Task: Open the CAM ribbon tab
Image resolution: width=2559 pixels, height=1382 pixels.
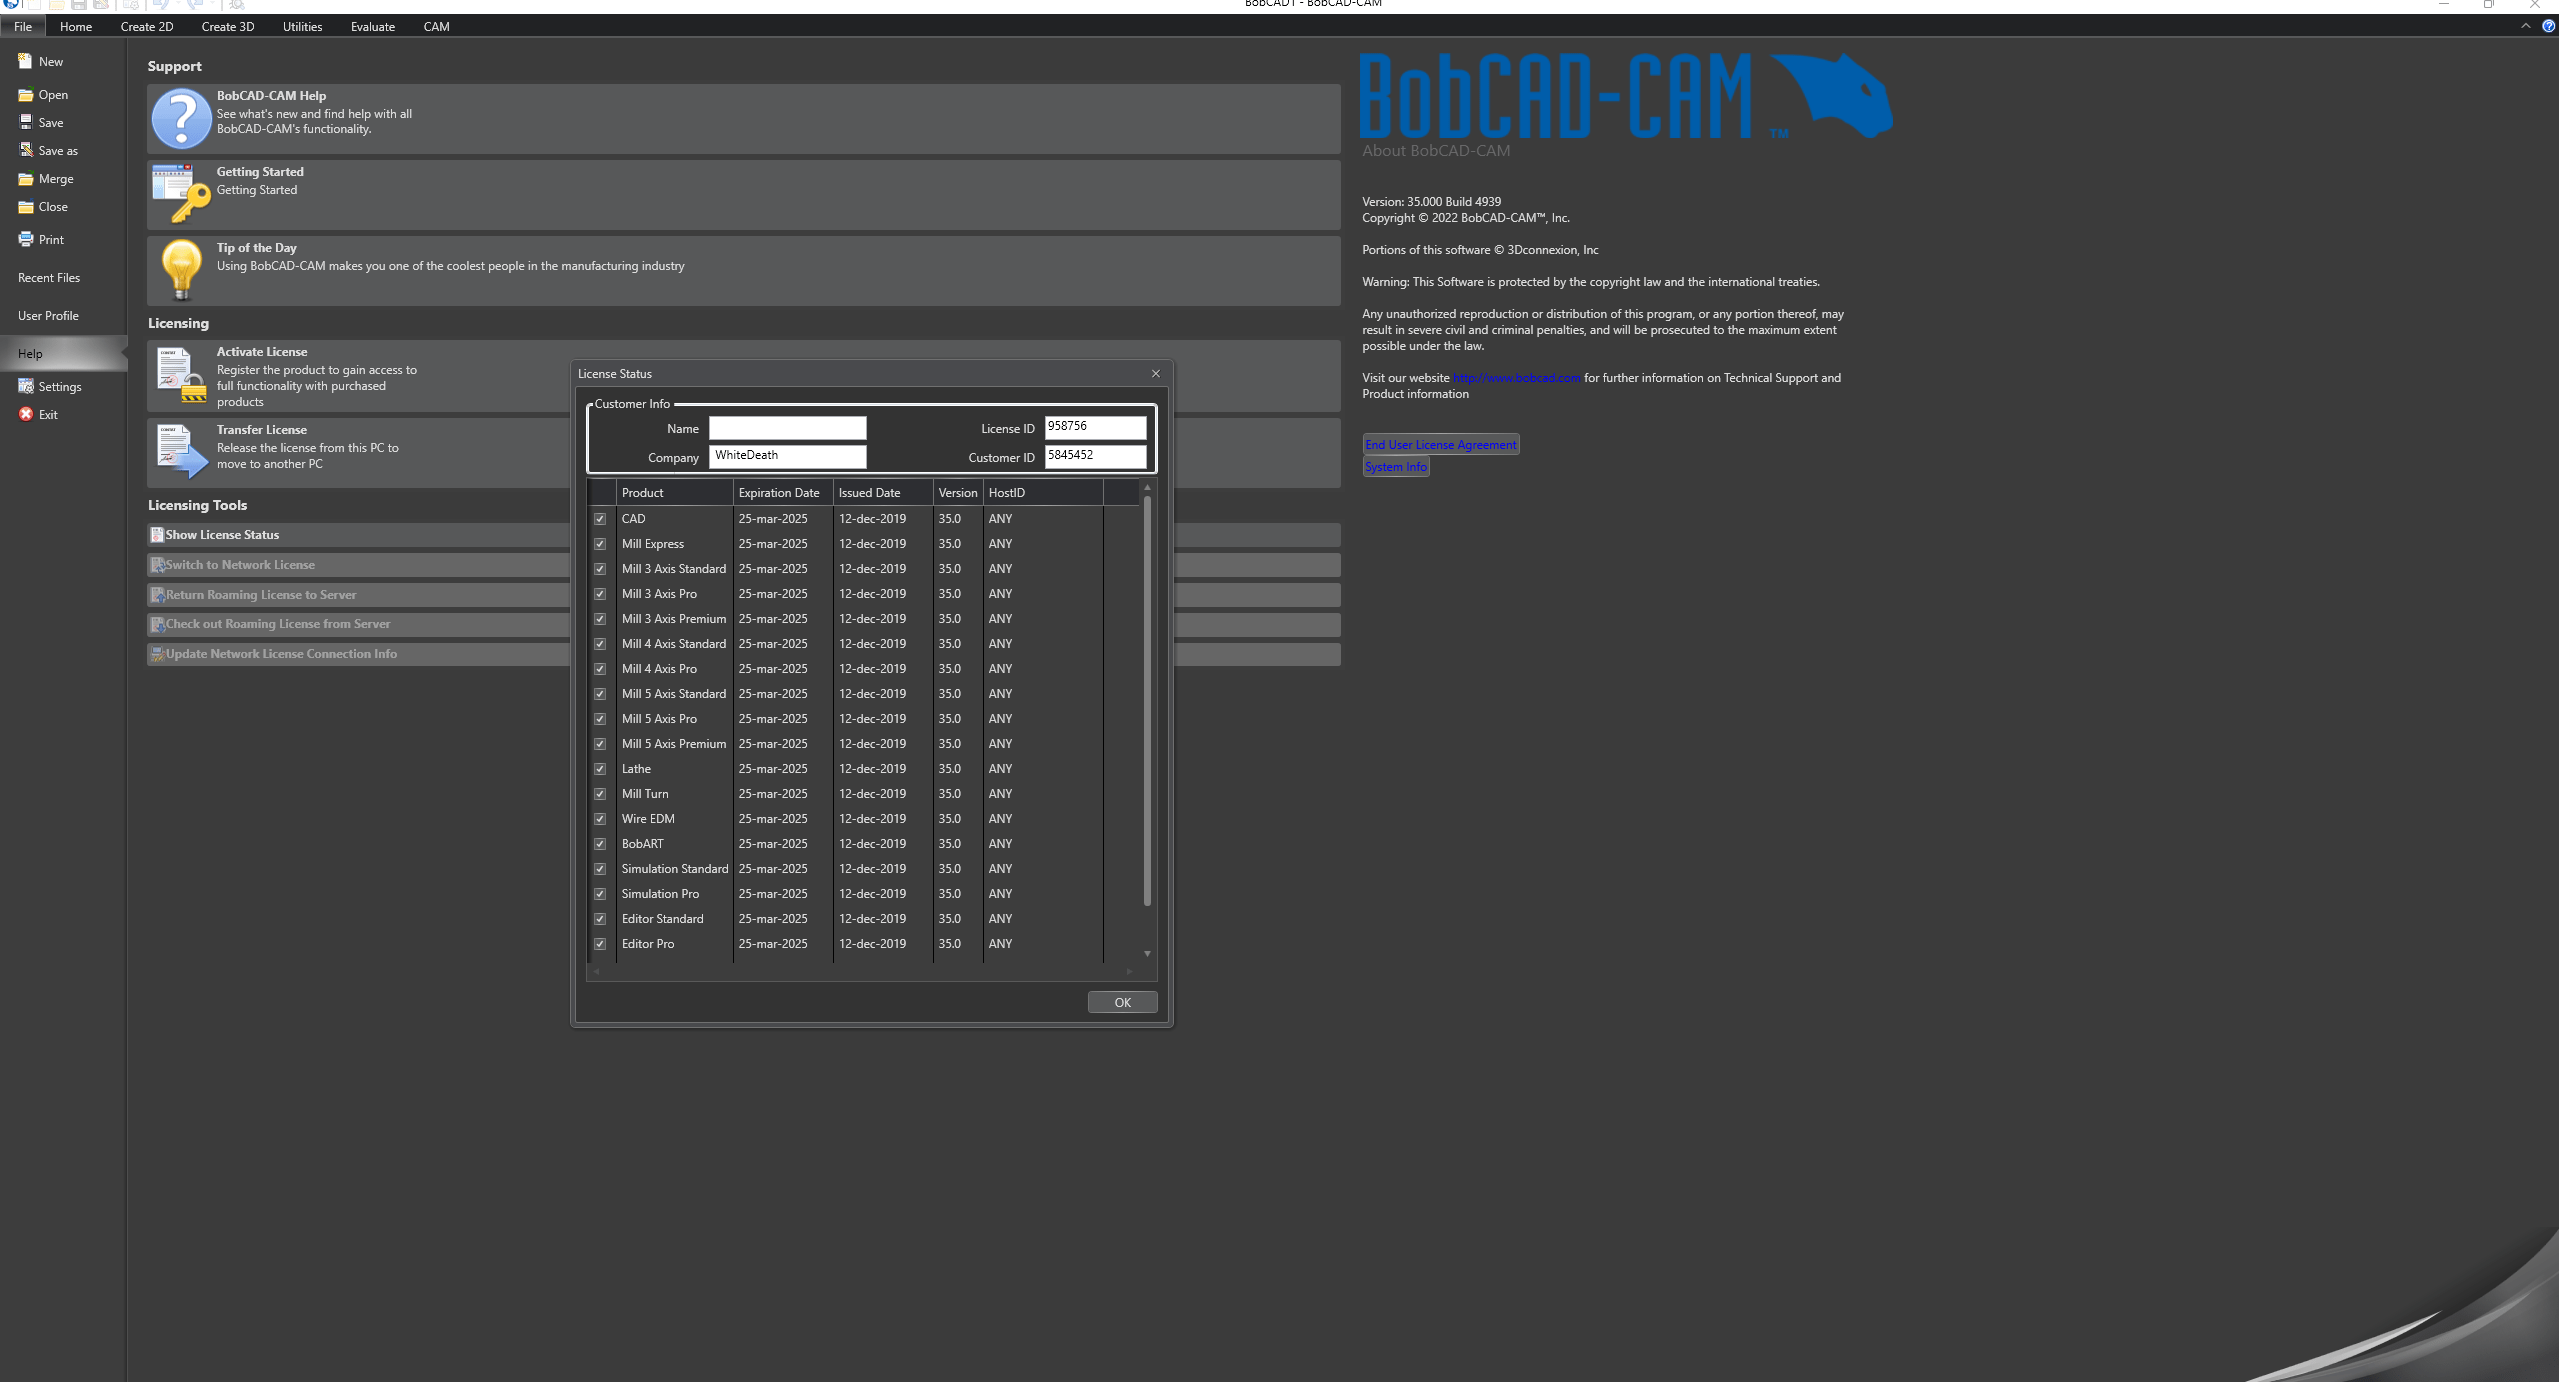Action: (436, 27)
